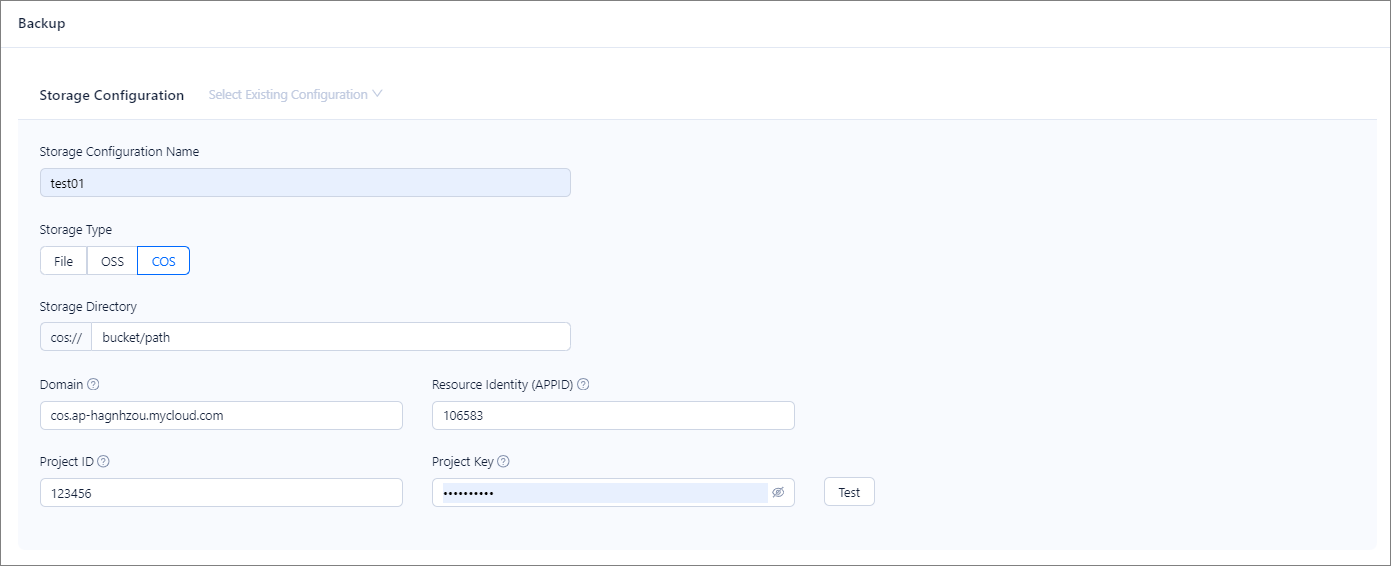
Task: Click the help icon beside Resource Identity (APPID)
Action: (583, 384)
